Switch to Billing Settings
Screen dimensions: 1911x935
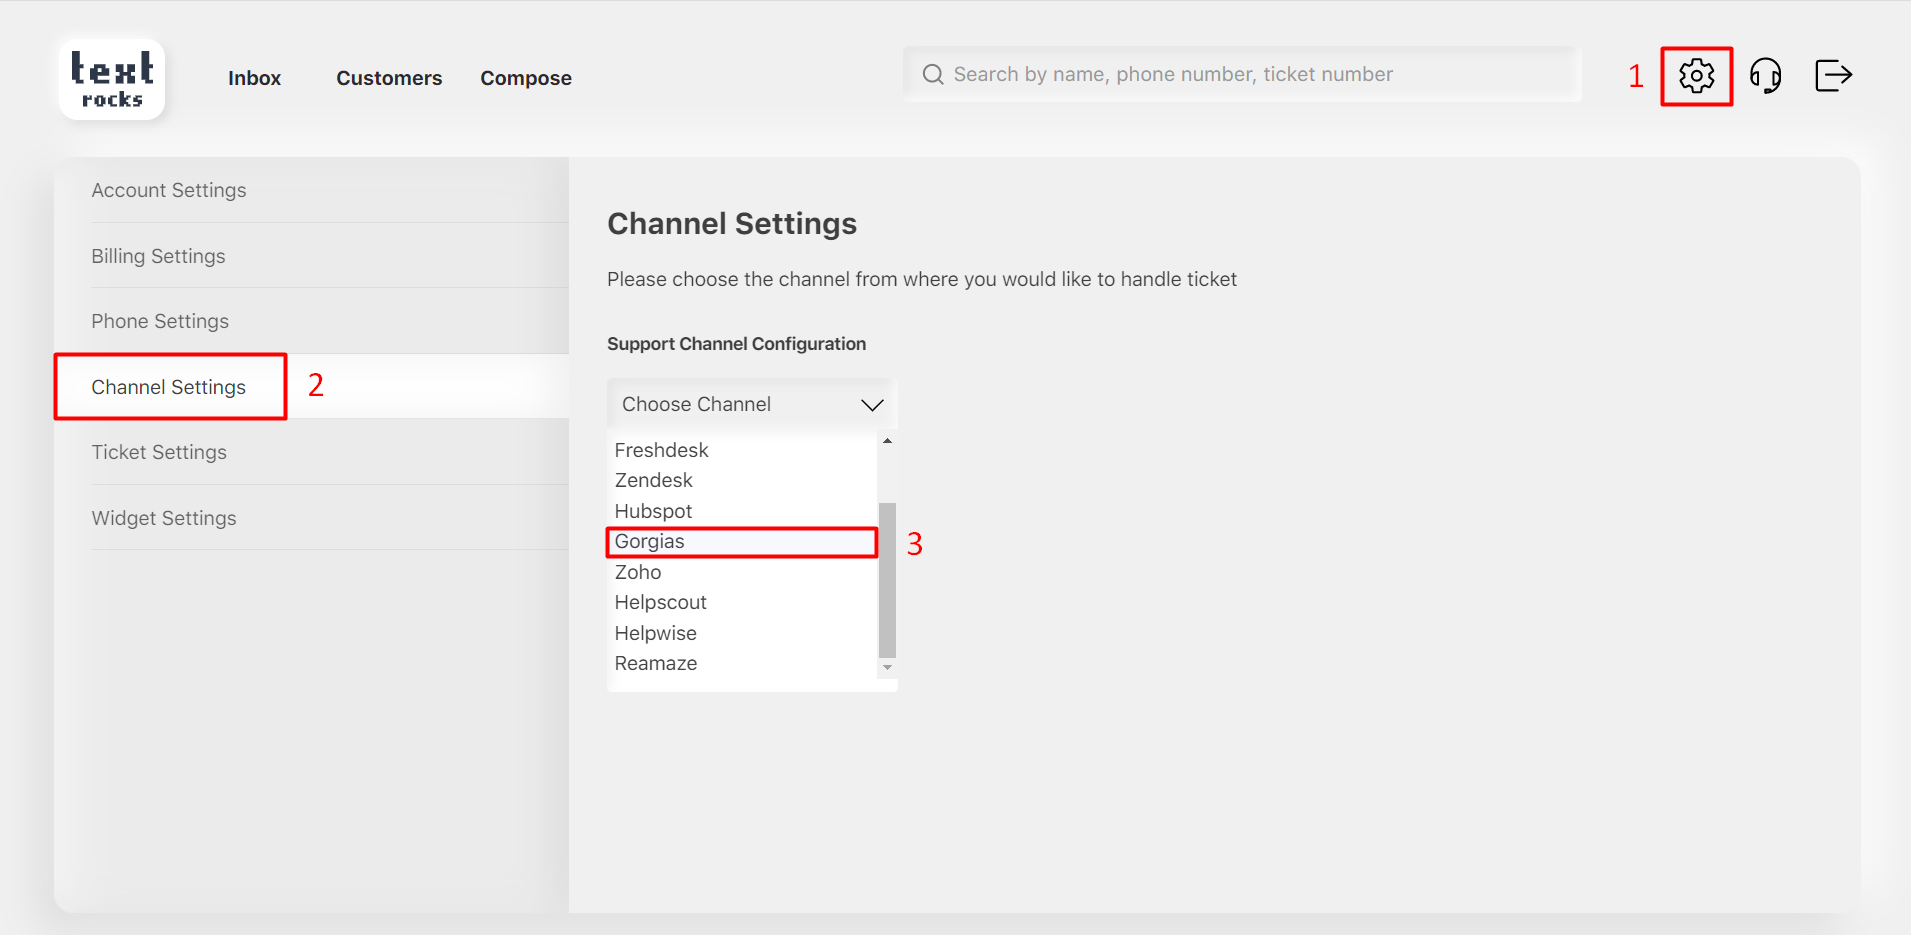(158, 256)
